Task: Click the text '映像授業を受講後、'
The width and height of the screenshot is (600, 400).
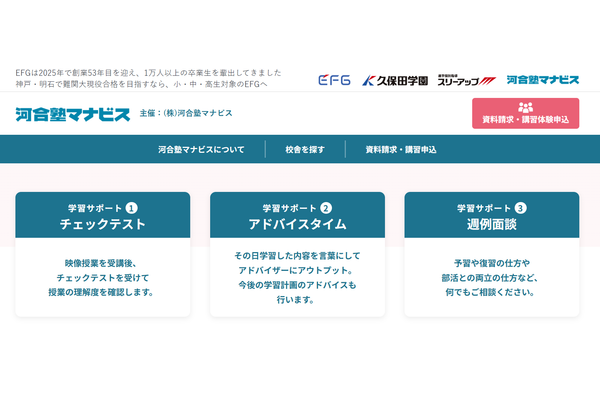Action: 101,263
